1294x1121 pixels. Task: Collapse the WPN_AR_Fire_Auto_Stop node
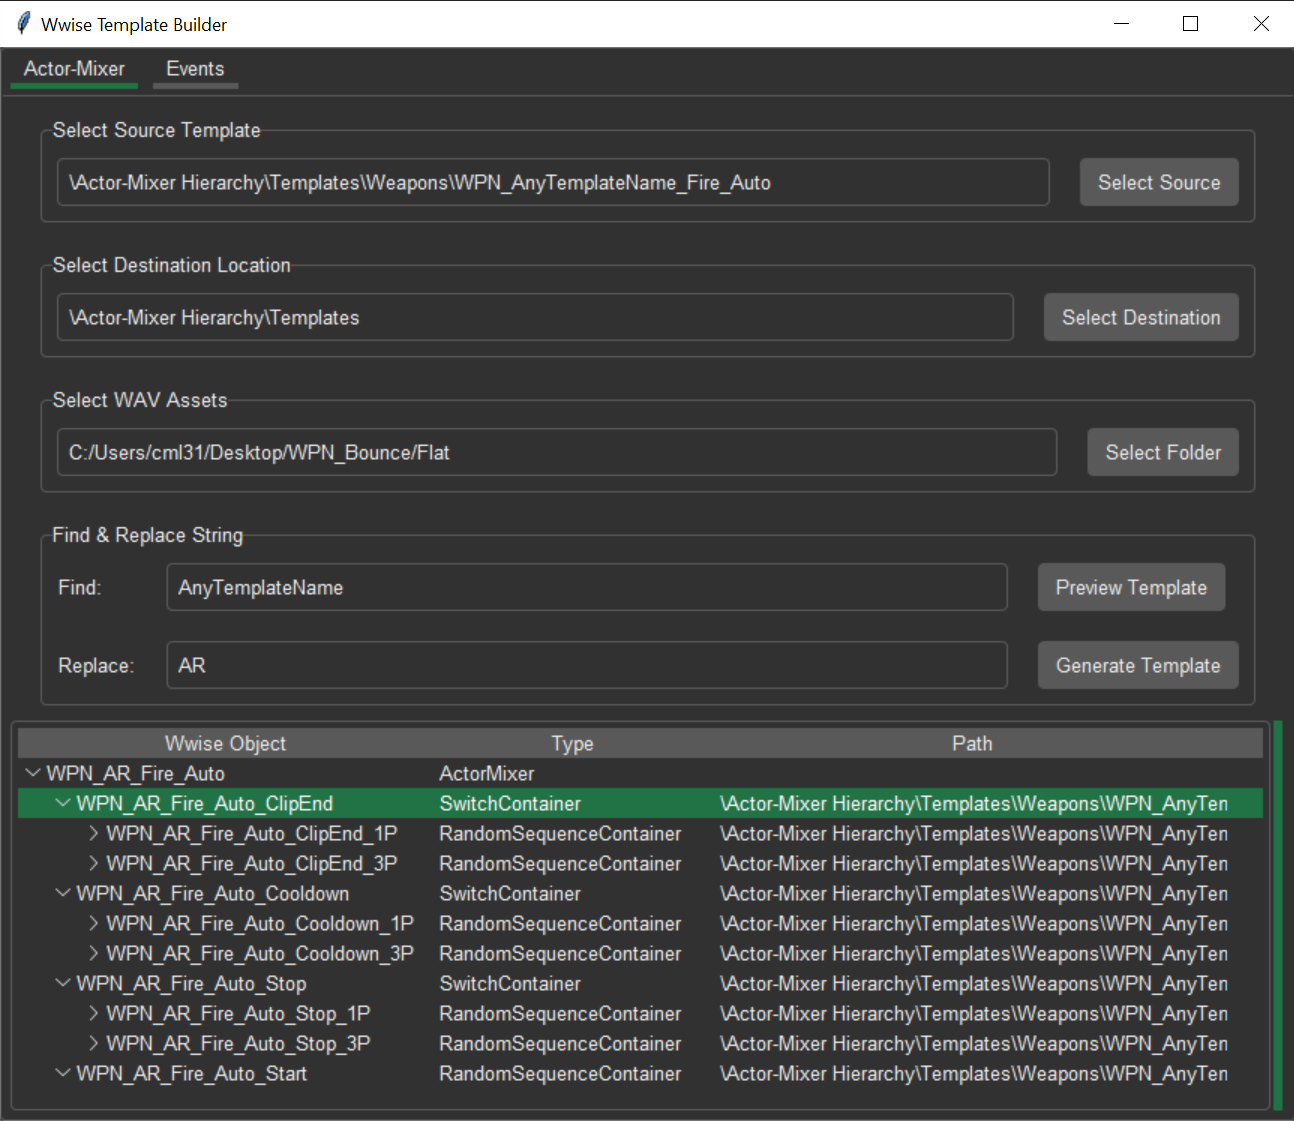point(63,983)
